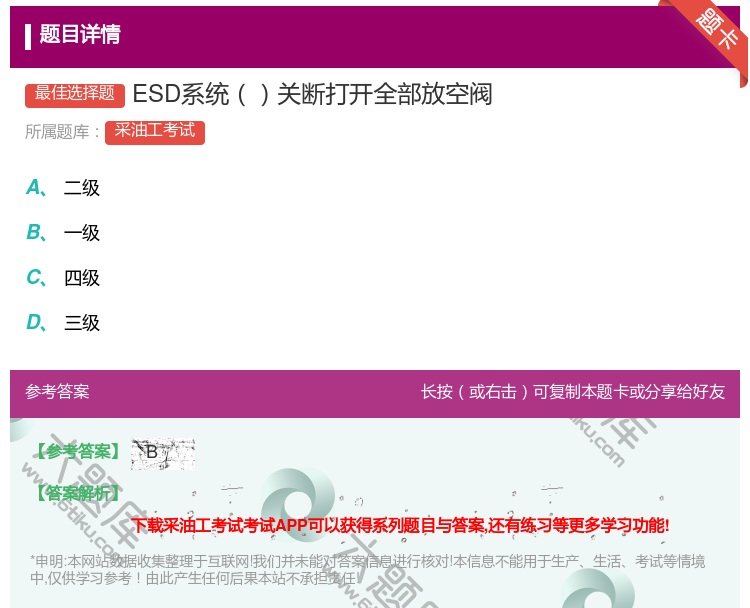The image size is (750, 608).
Task: Click the 参考答案 section heading
Action: [x=57, y=392]
